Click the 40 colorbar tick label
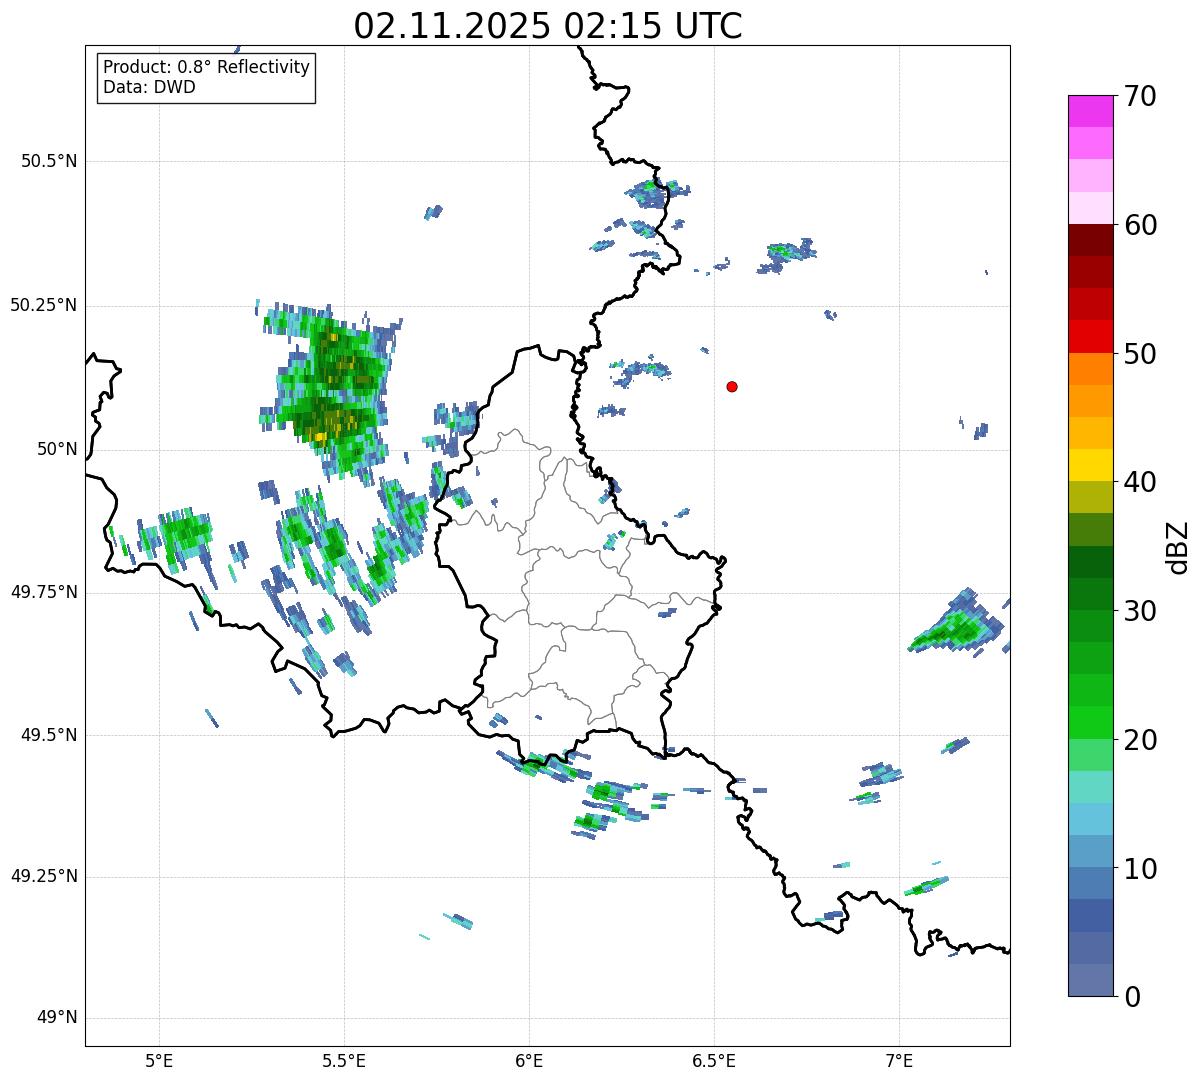The width and height of the screenshot is (1202, 1081). pyautogui.click(x=1140, y=482)
